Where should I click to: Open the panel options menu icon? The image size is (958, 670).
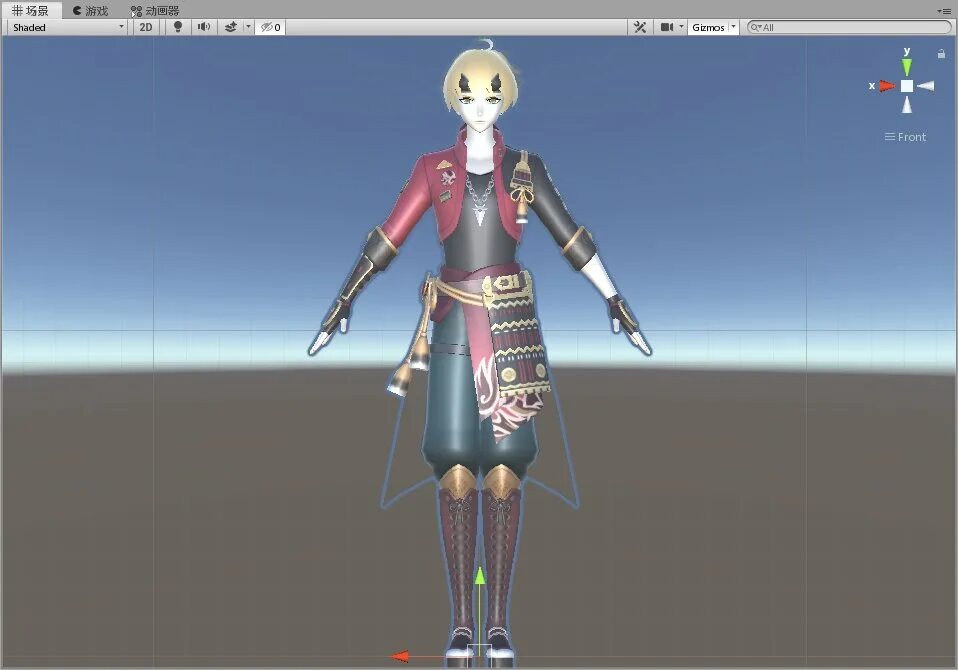(944, 11)
